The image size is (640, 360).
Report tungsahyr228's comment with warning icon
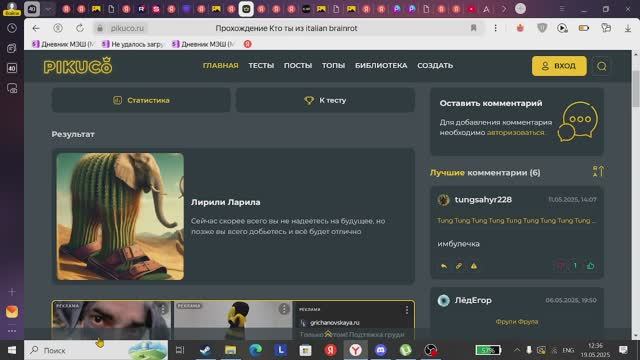tap(473, 266)
